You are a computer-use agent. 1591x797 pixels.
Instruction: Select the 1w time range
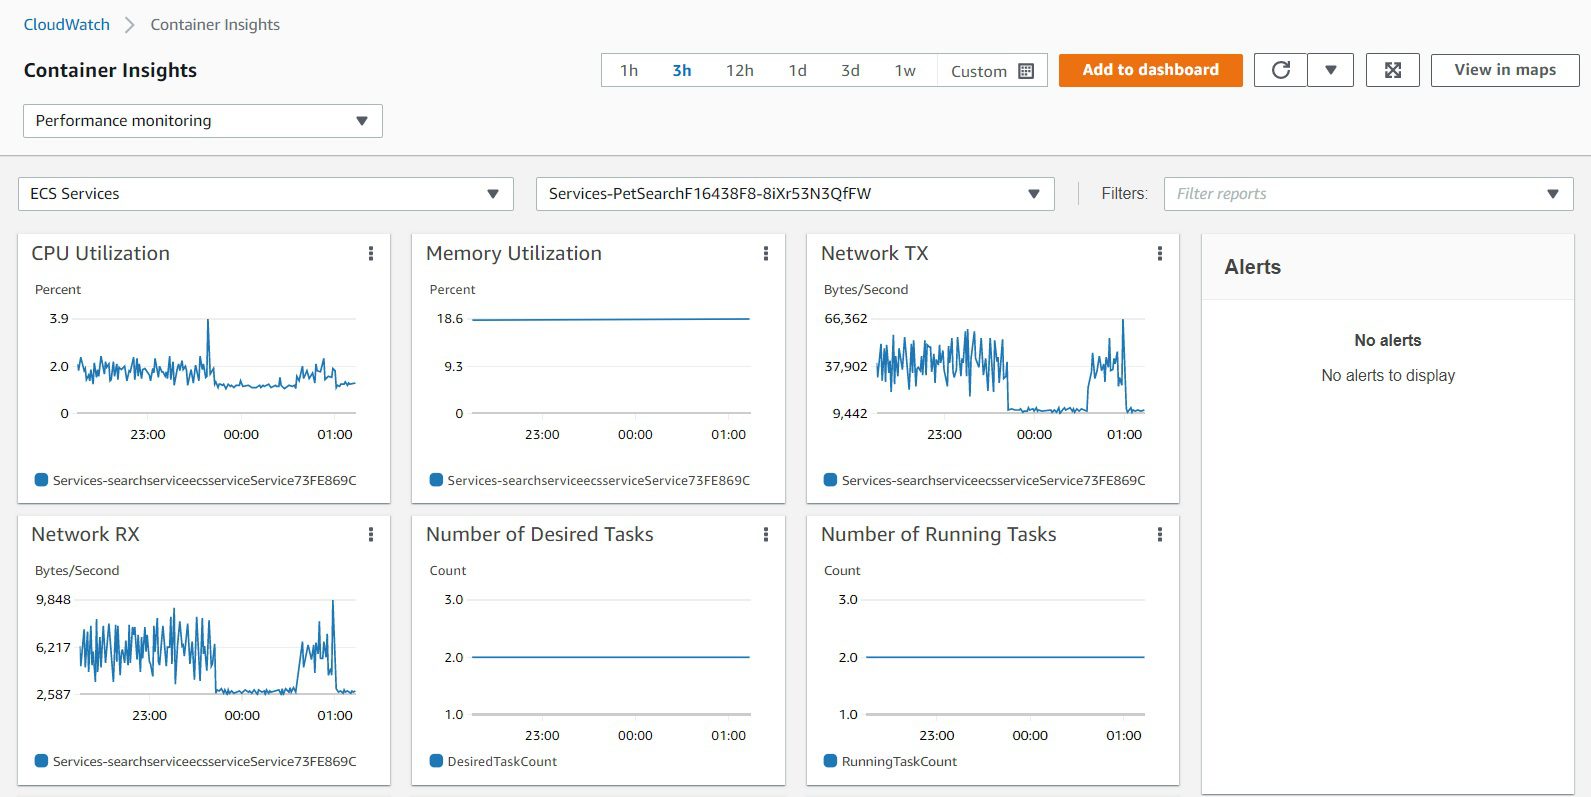[x=905, y=71]
